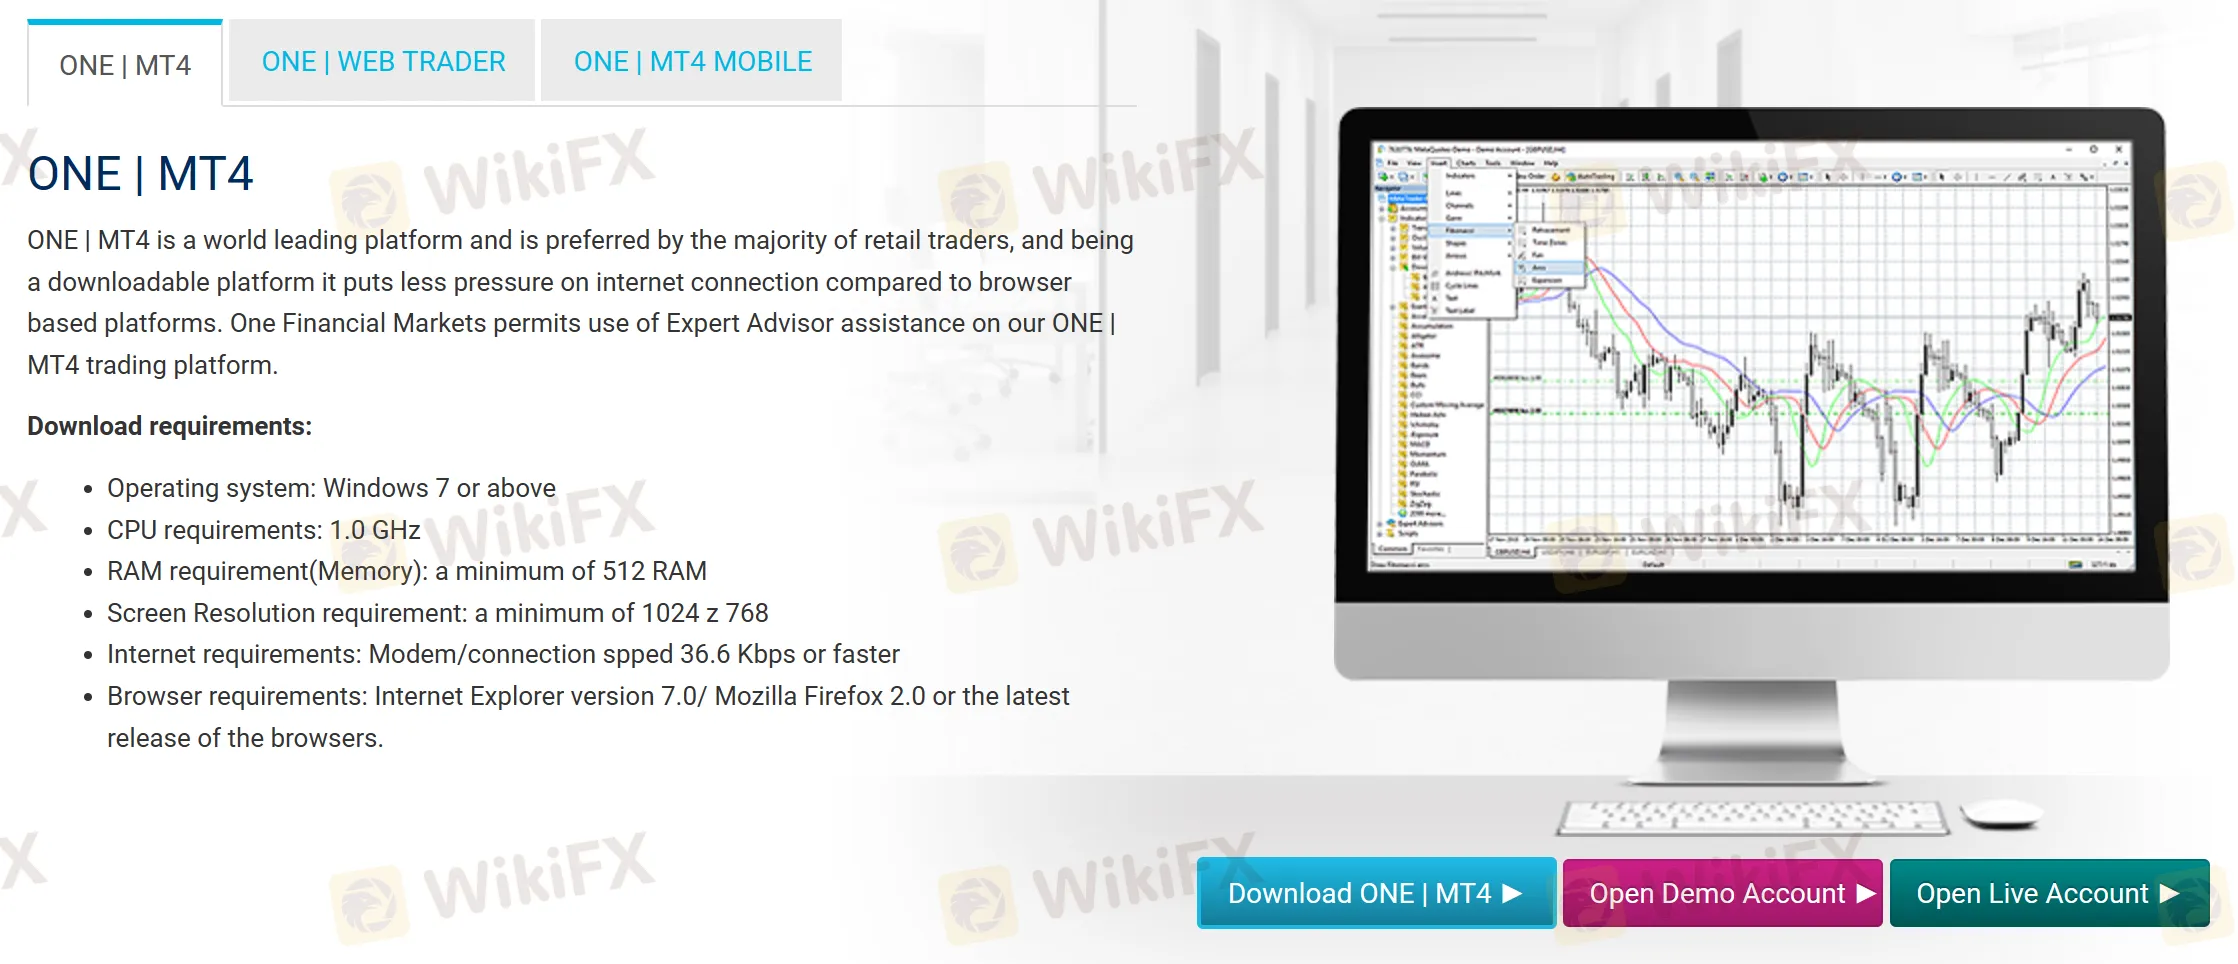Screen dimensions: 2238x964
Task: Click 'RAM requirement(Memory): a minimum of 512 RAM'
Action: click(x=407, y=571)
